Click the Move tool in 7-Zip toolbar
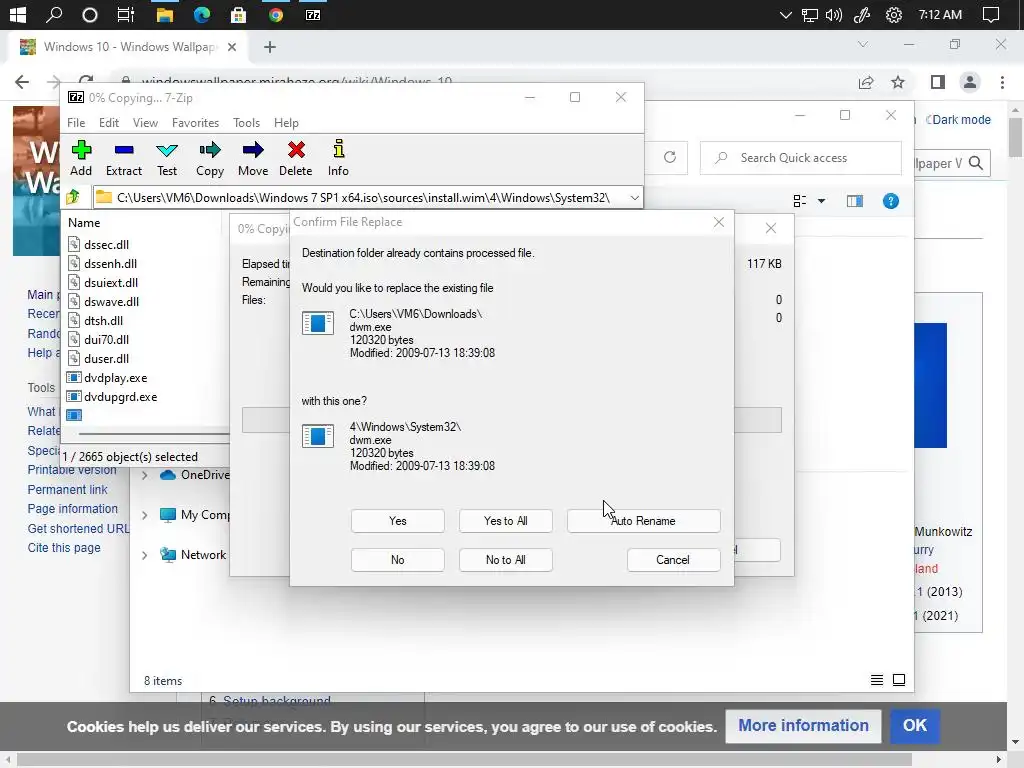 [253, 158]
